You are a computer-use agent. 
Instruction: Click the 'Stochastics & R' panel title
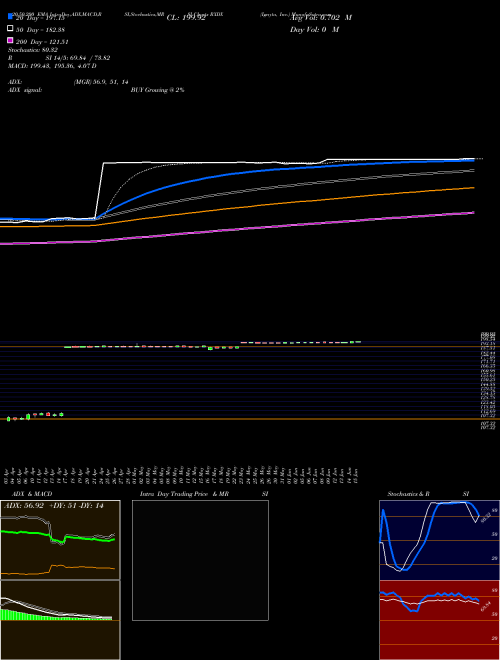(x=408, y=494)
